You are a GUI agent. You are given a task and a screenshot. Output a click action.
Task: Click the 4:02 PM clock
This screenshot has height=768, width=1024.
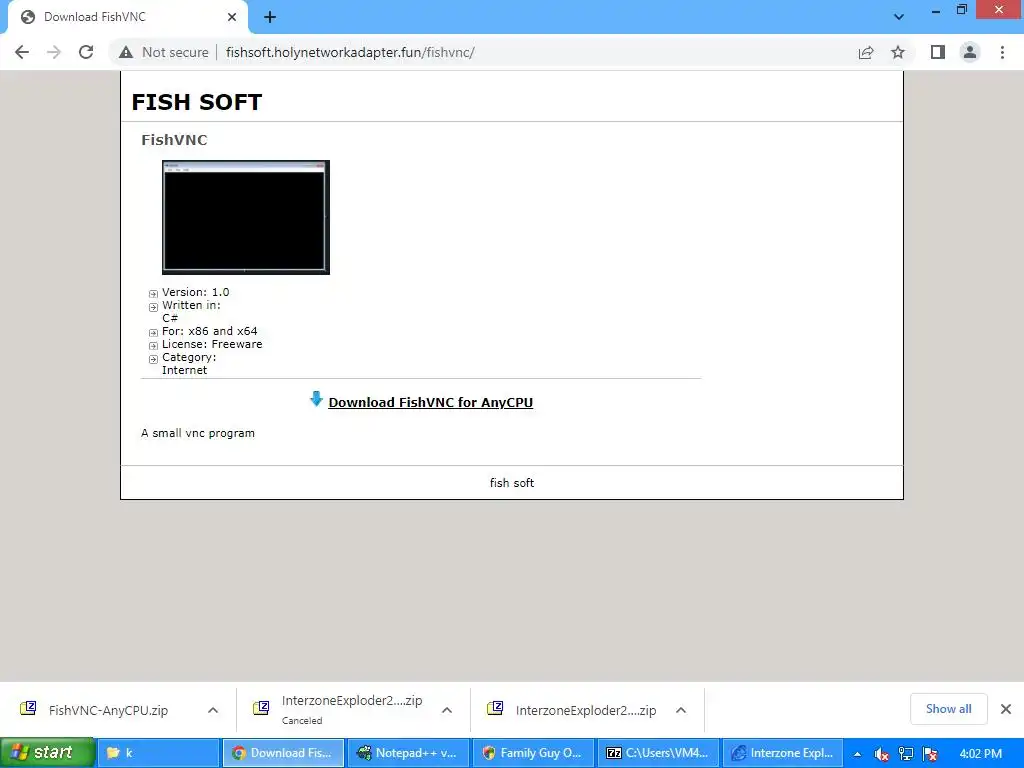click(x=980, y=754)
